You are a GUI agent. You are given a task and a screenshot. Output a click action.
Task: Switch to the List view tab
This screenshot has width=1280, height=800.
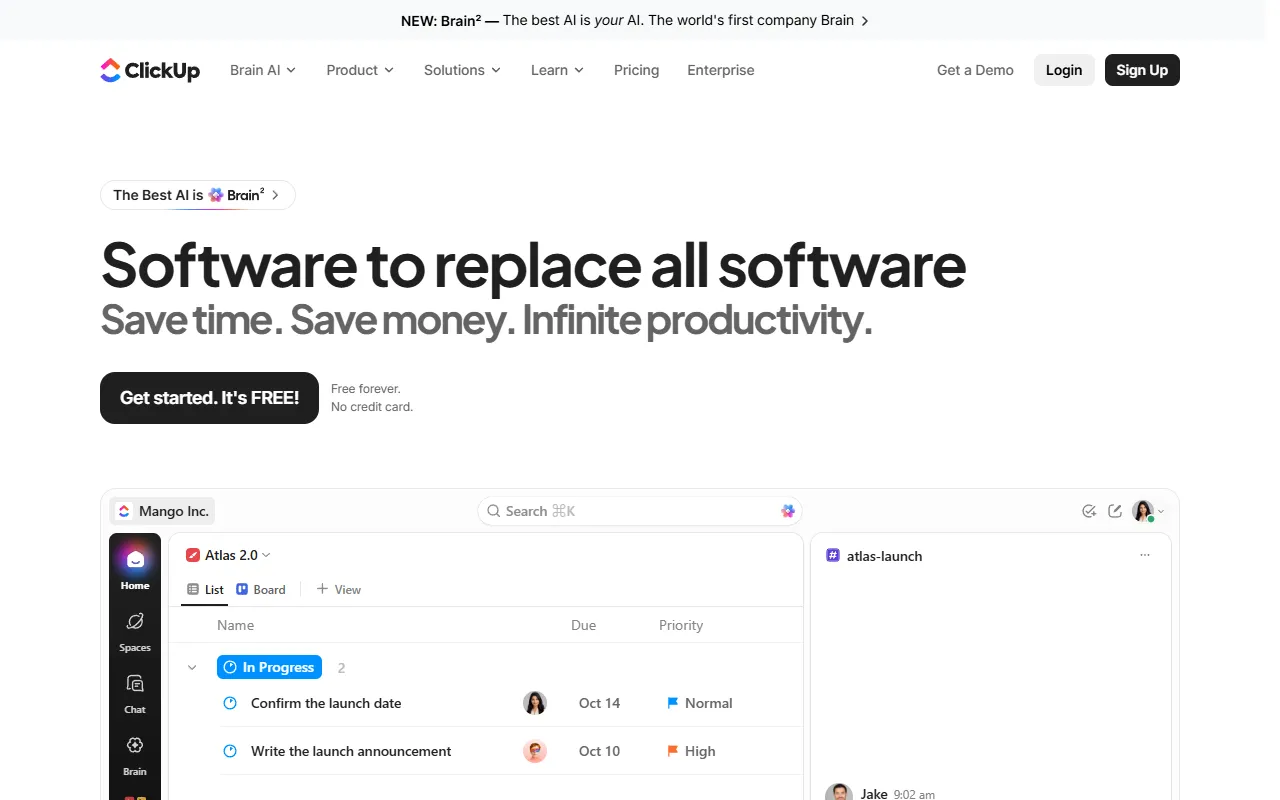pos(206,590)
